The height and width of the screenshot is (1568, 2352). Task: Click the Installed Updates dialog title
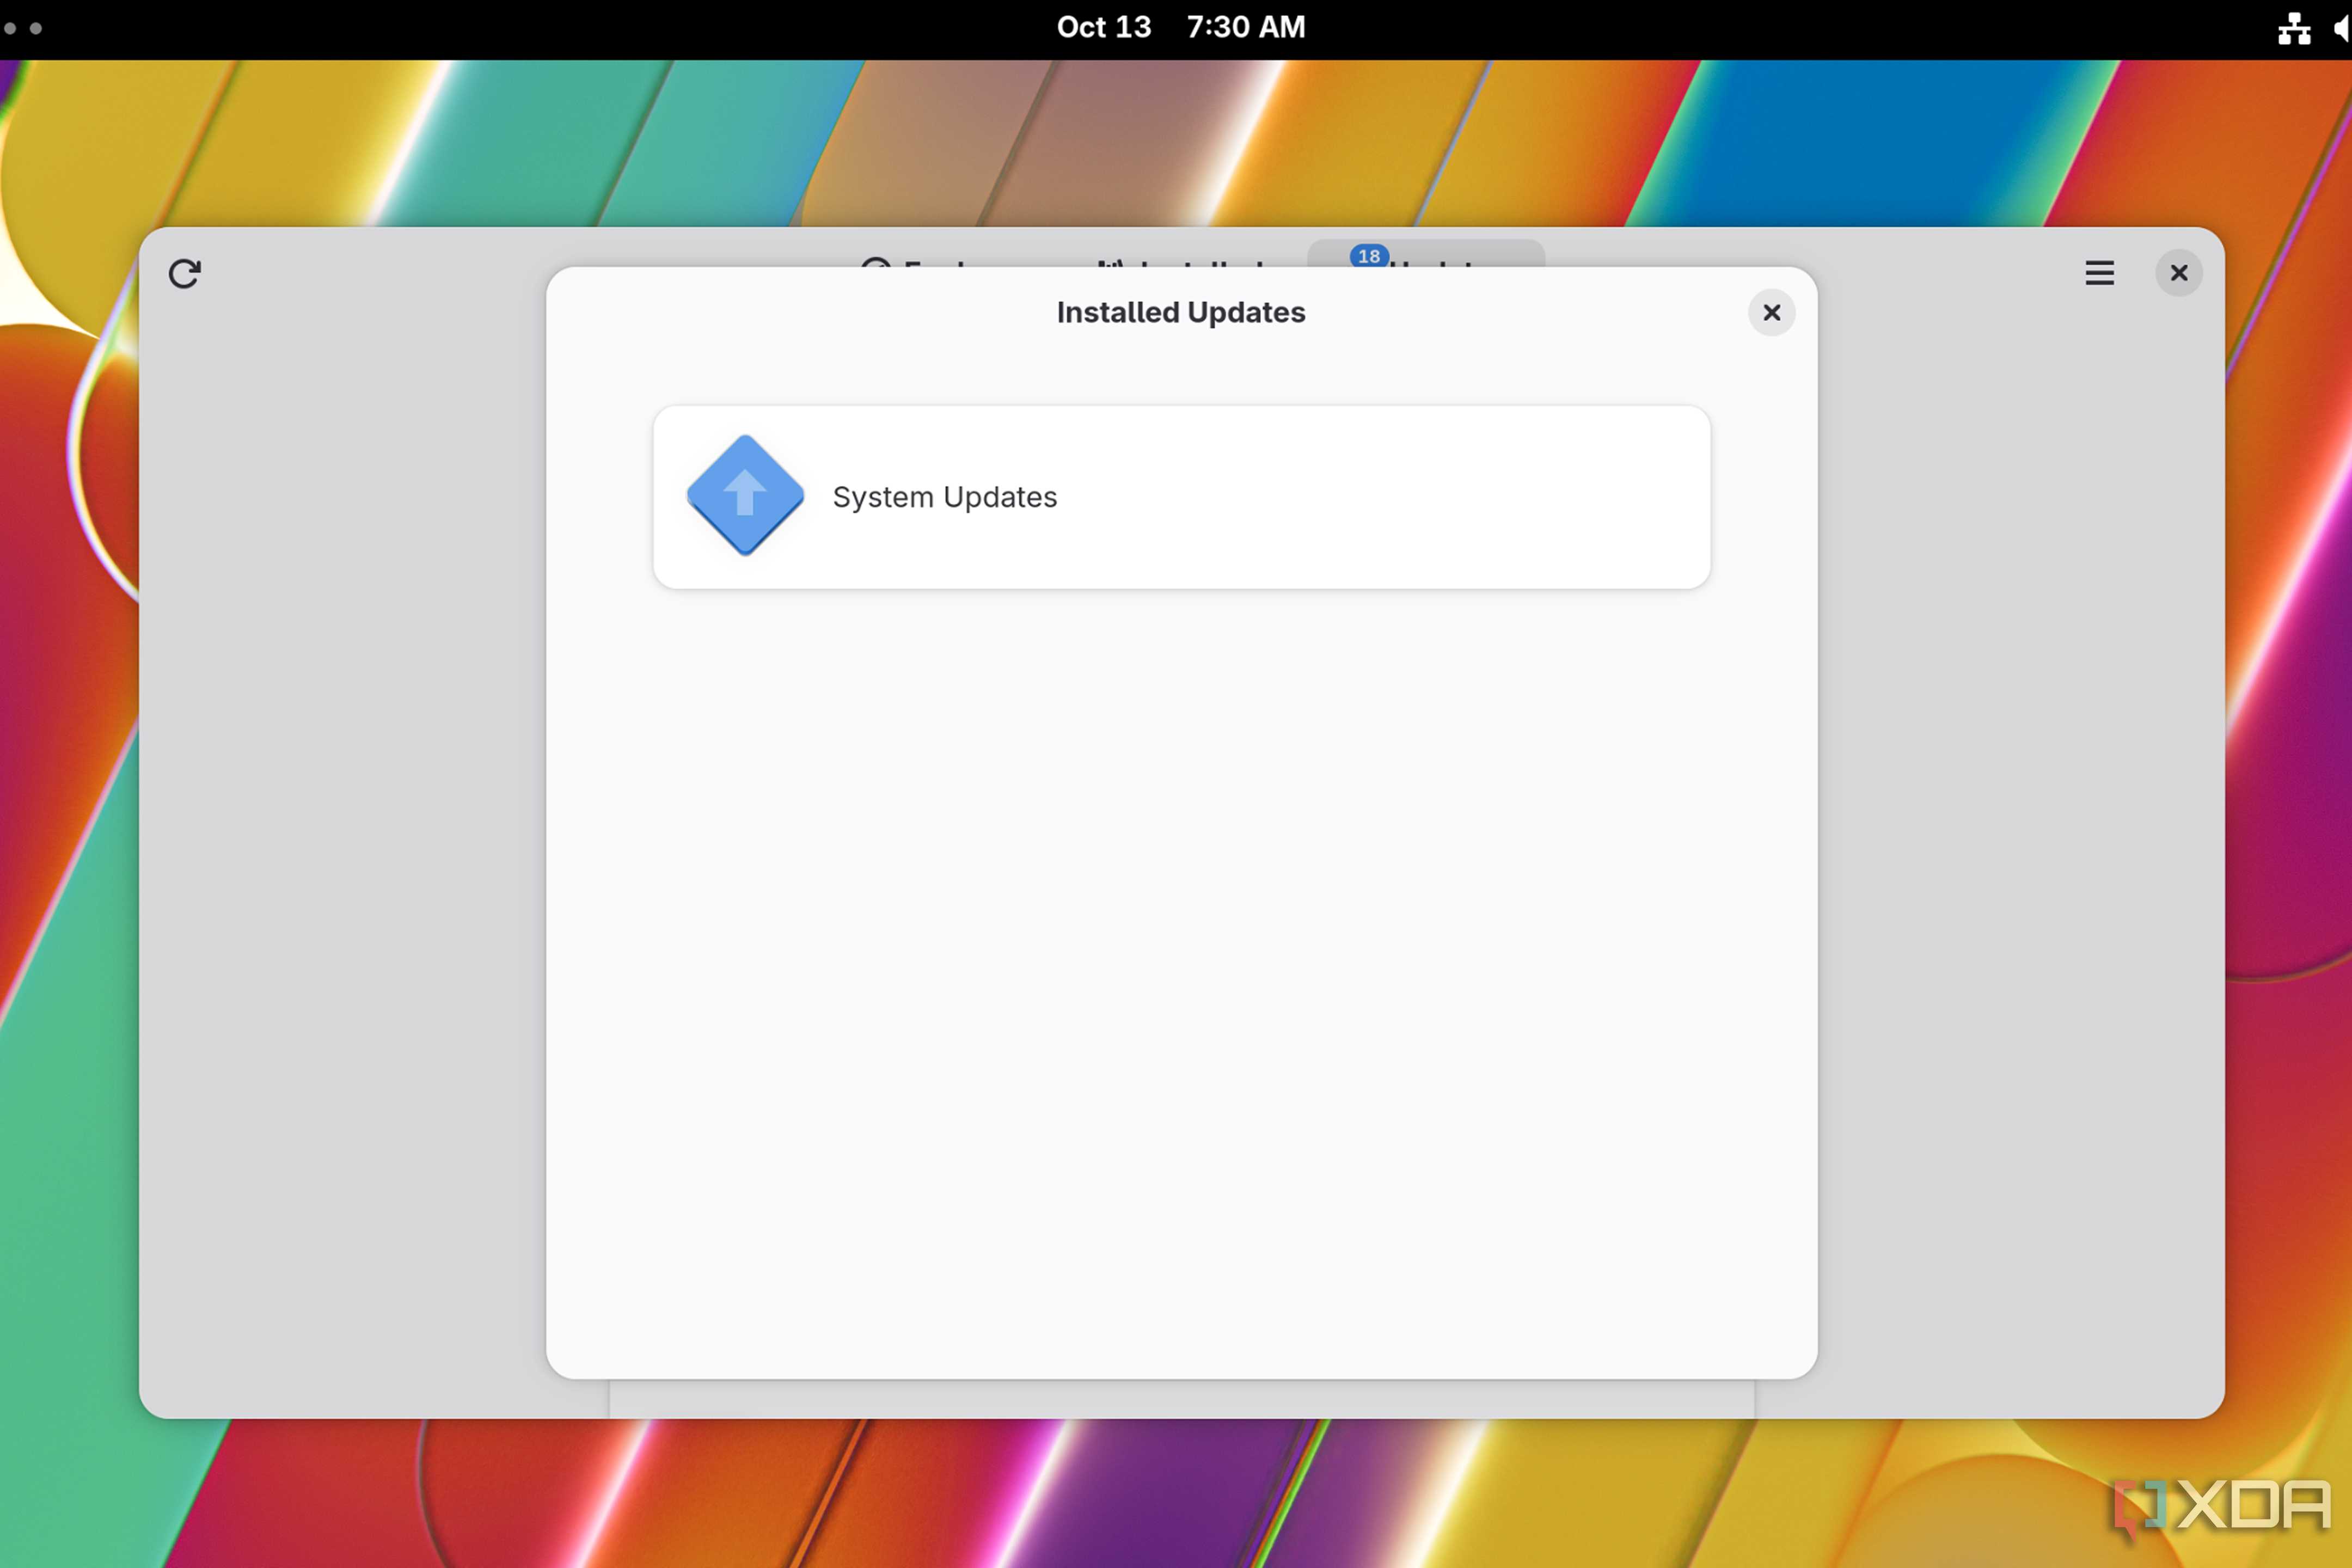click(x=1181, y=313)
